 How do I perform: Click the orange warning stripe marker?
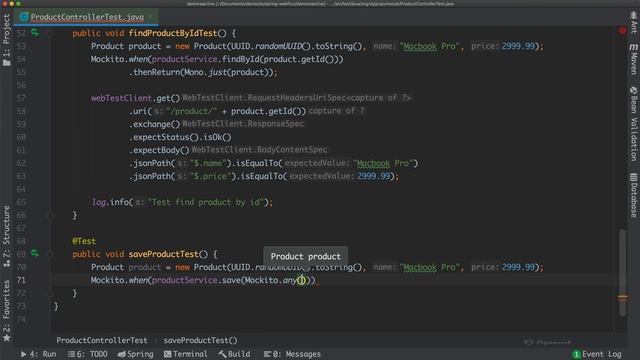(x=622, y=298)
